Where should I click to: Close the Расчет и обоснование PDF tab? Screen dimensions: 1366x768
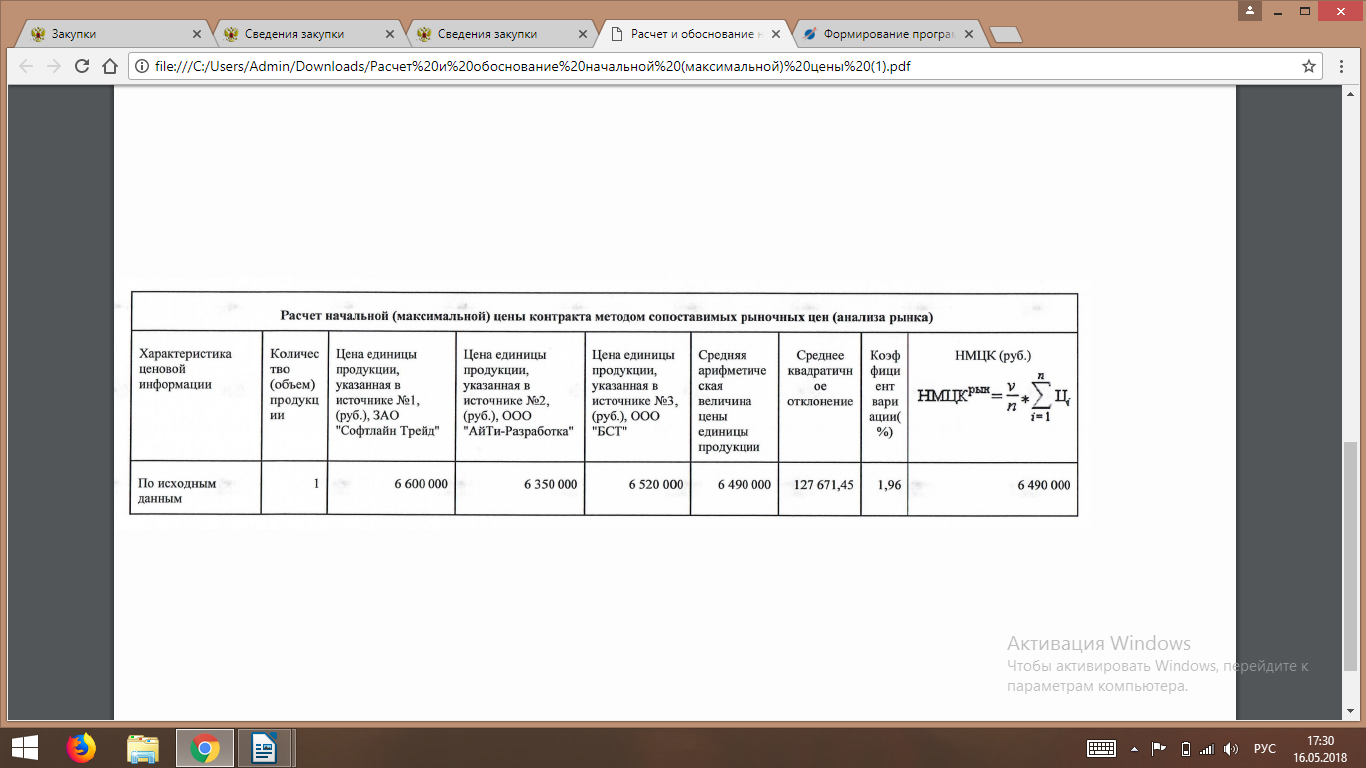point(775,34)
